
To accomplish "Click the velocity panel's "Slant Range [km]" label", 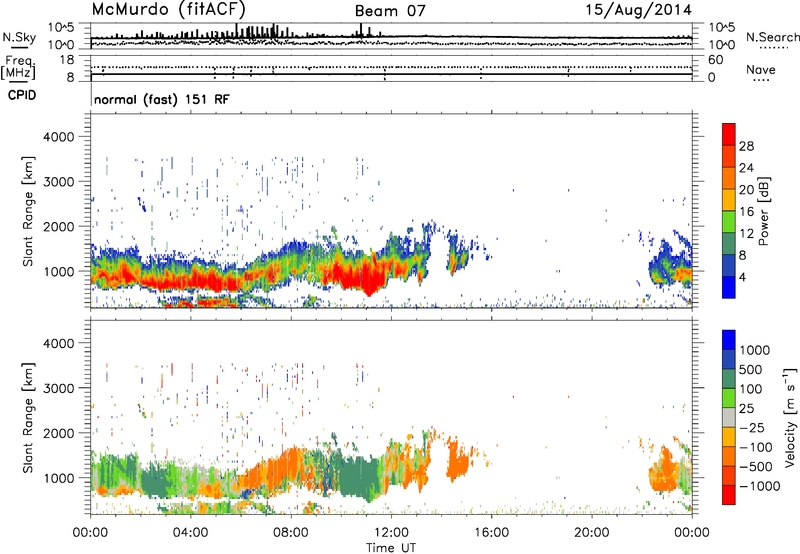I will point(28,418).
